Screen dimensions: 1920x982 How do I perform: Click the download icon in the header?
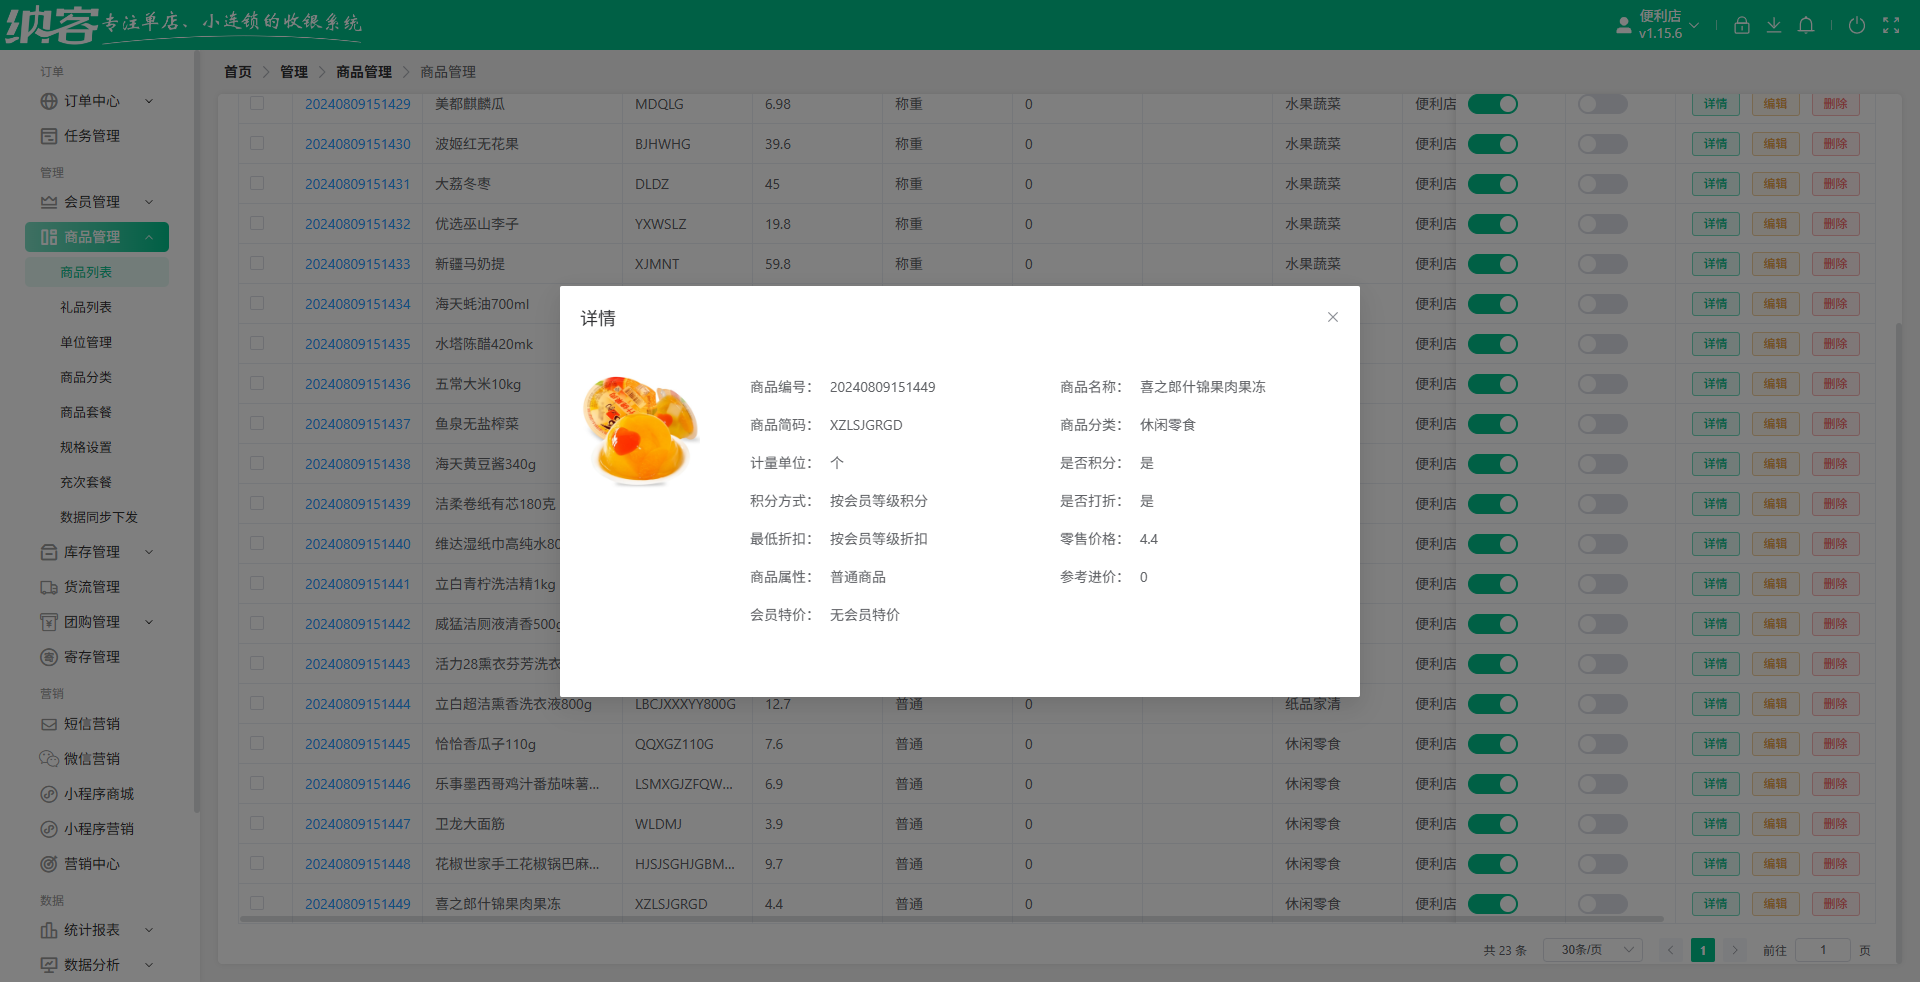click(1775, 25)
